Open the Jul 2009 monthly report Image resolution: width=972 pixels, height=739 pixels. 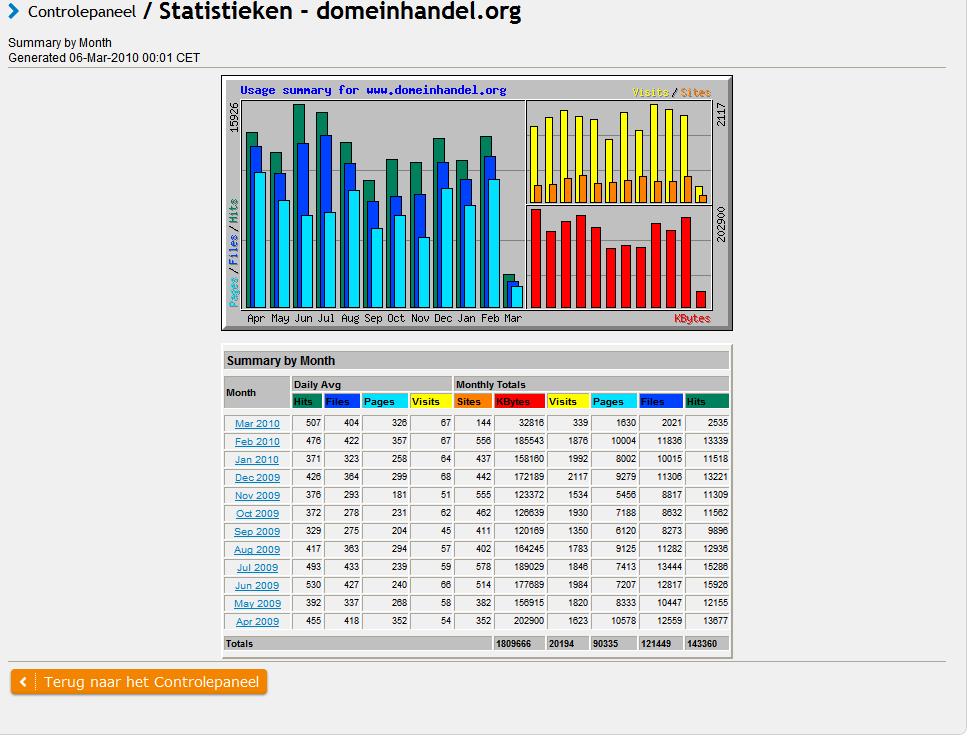click(257, 567)
